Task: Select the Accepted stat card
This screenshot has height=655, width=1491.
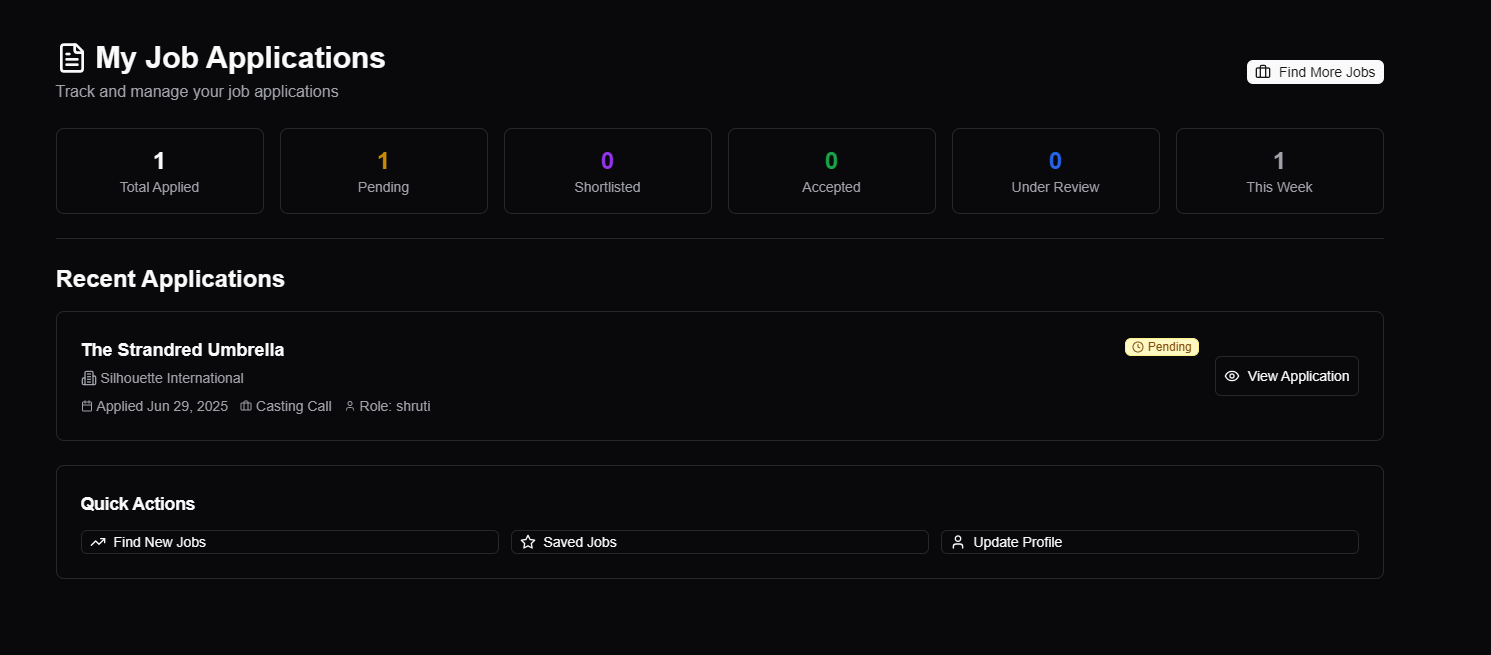Action: pyautogui.click(x=832, y=171)
